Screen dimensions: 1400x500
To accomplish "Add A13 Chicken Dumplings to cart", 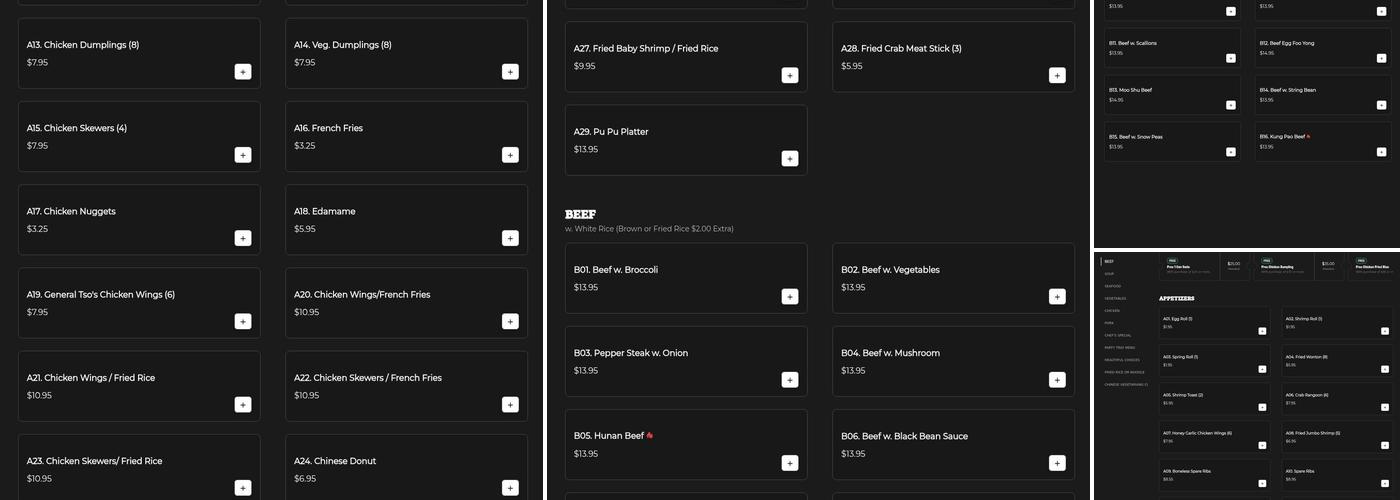I will pyautogui.click(x=243, y=72).
